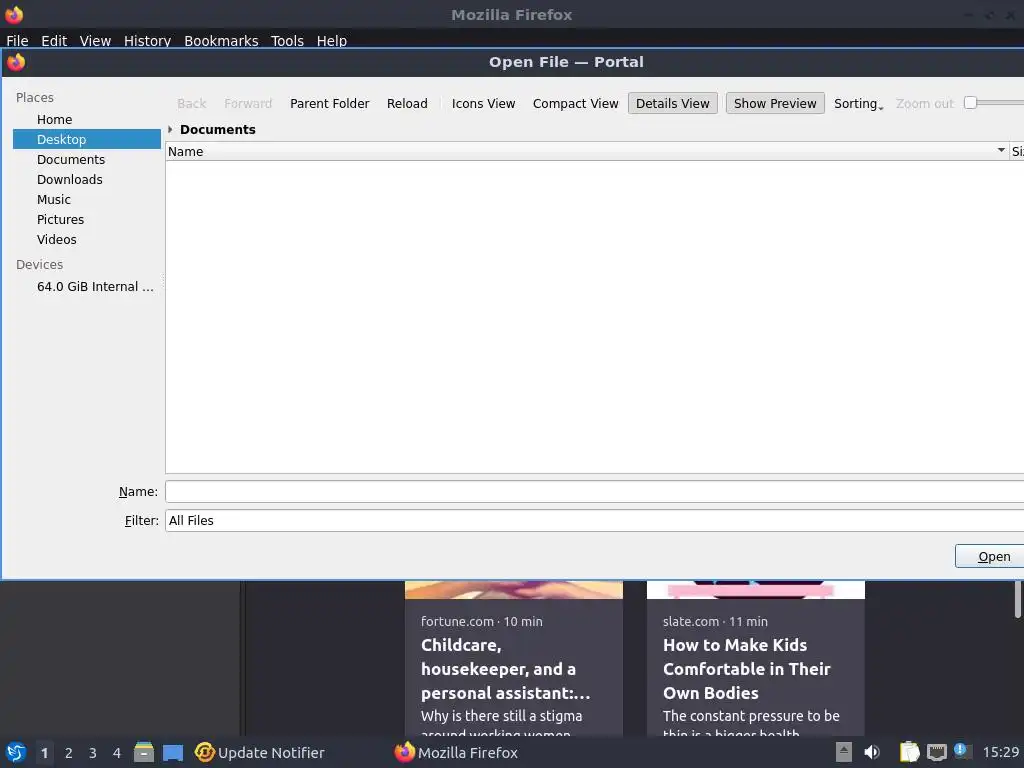Switch to workspace 3 in the taskbar
Screen dimensions: 1024x768
point(93,752)
